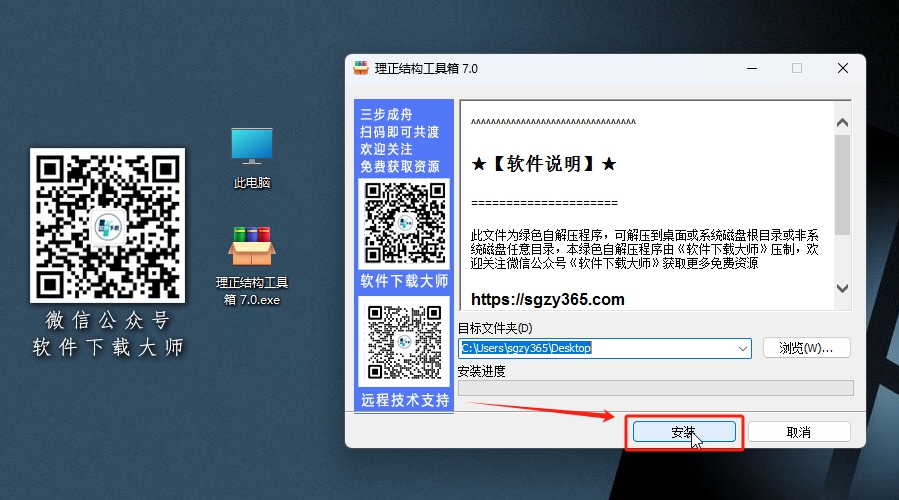Expand the destination folder dropdown arrow
Viewport: 899px width, 500px height.
point(742,348)
